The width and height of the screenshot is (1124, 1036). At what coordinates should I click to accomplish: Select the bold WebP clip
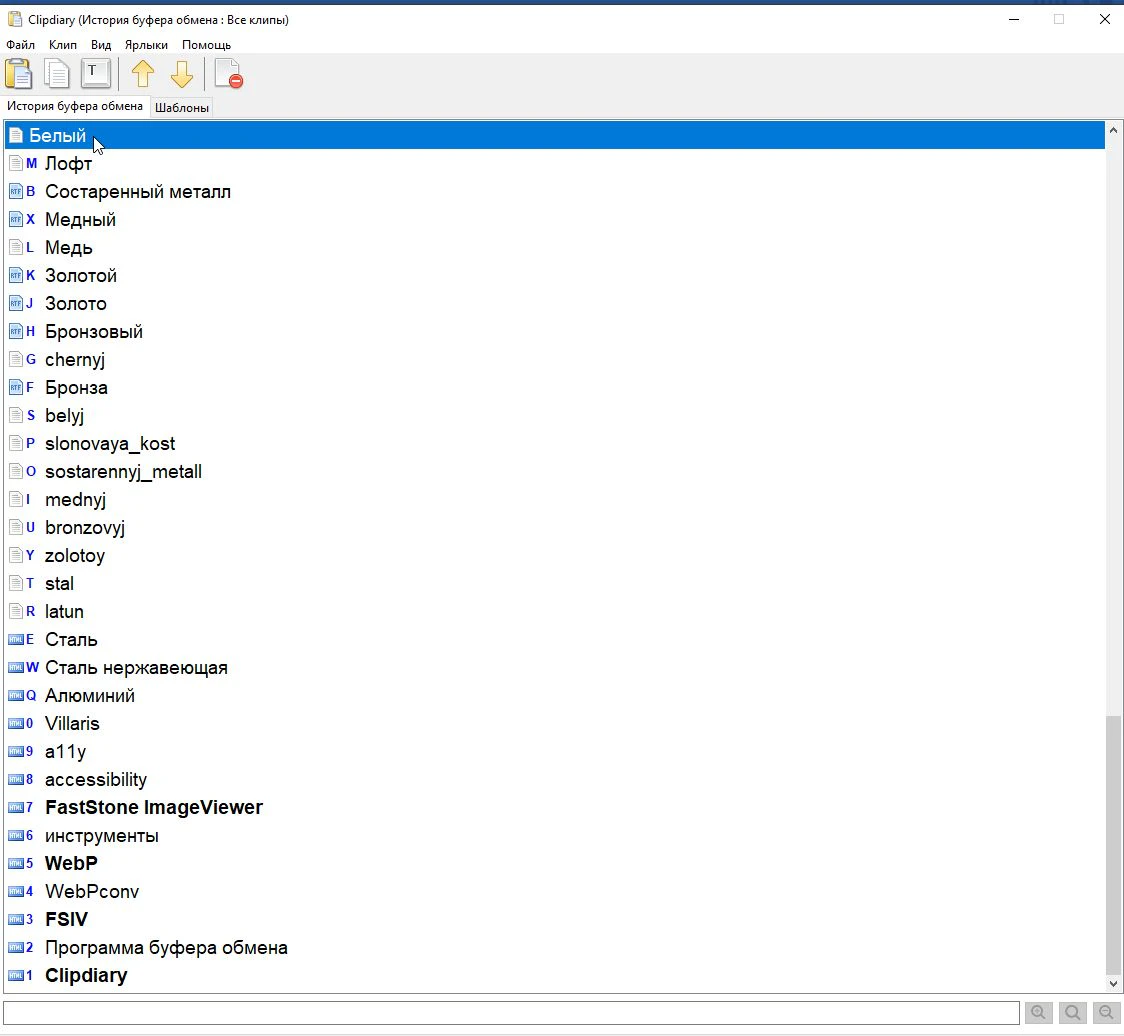(x=555, y=863)
